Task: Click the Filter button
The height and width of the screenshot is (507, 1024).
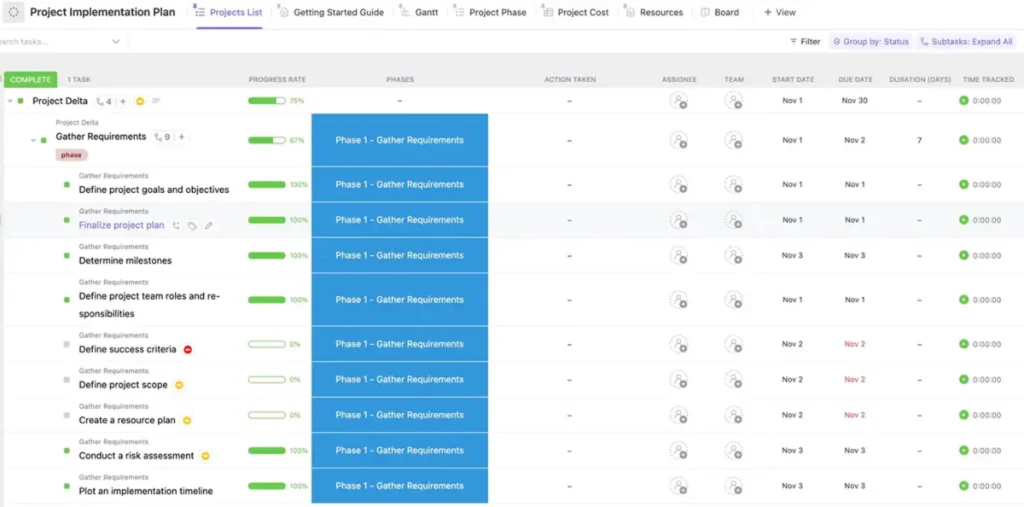Action: coord(805,42)
